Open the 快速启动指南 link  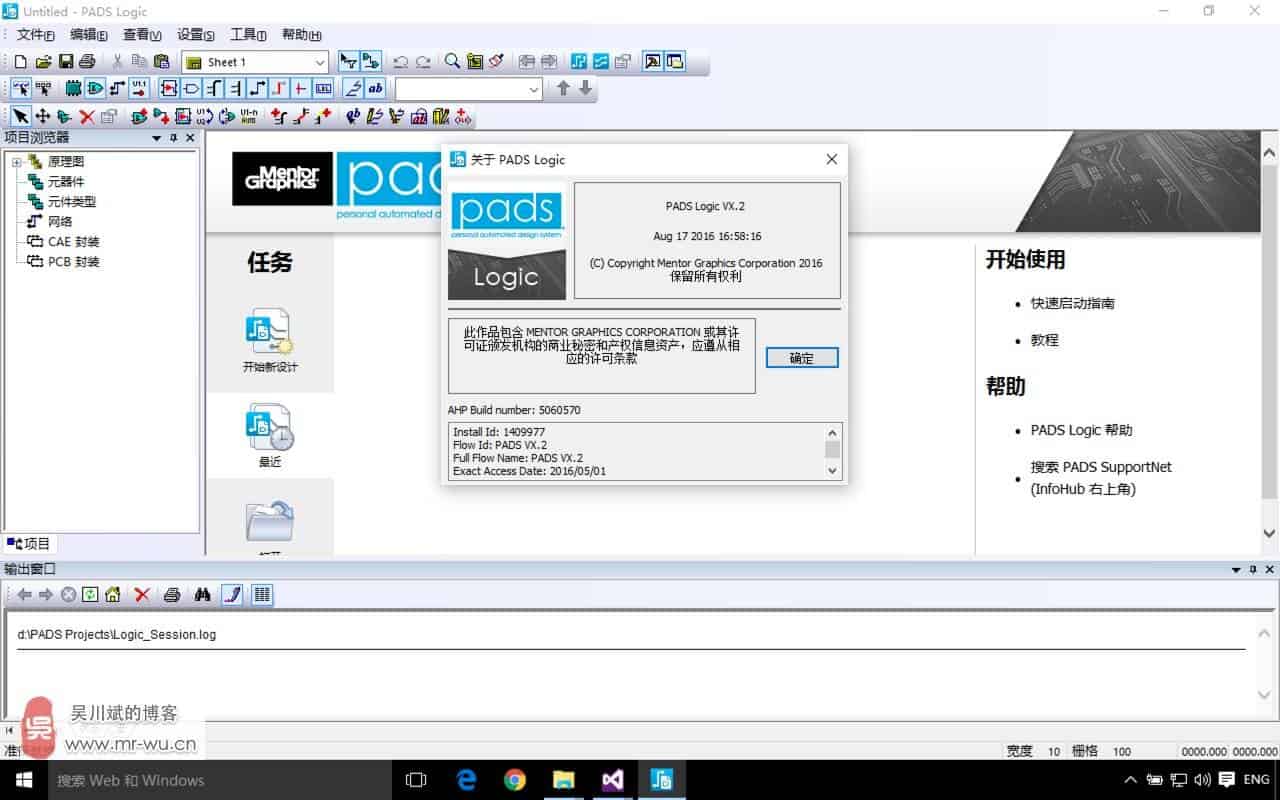pos(1072,303)
